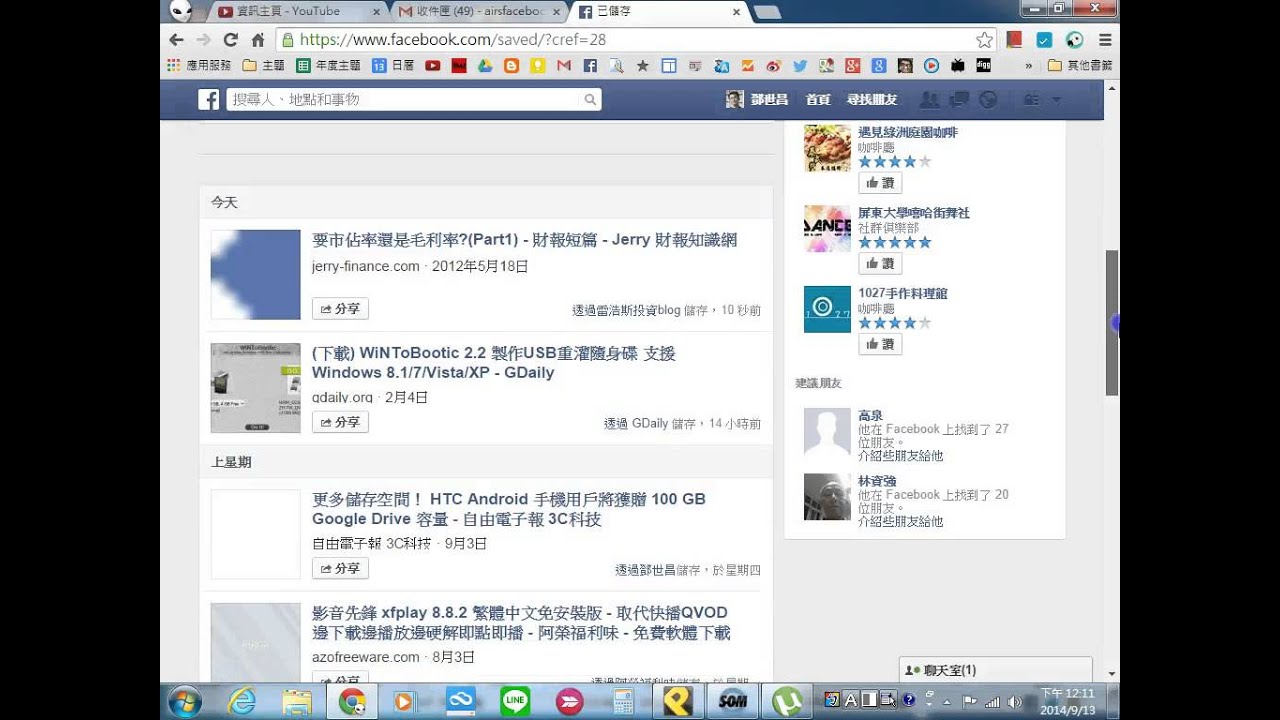Open Internet Explorer from the taskbar
Image resolution: width=1280 pixels, height=720 pixels.
242,702
